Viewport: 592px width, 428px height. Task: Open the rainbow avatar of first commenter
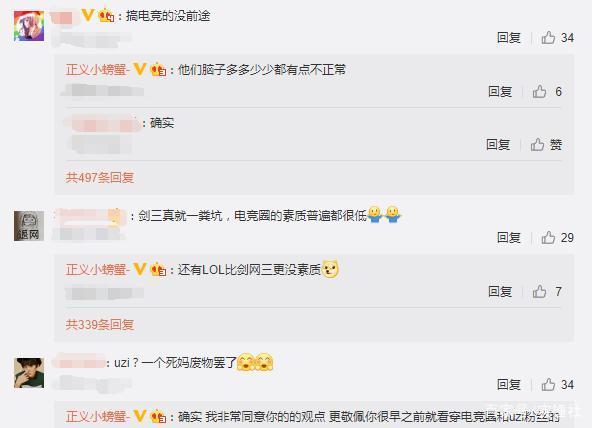pyautogui.click(x=29, y=26)
